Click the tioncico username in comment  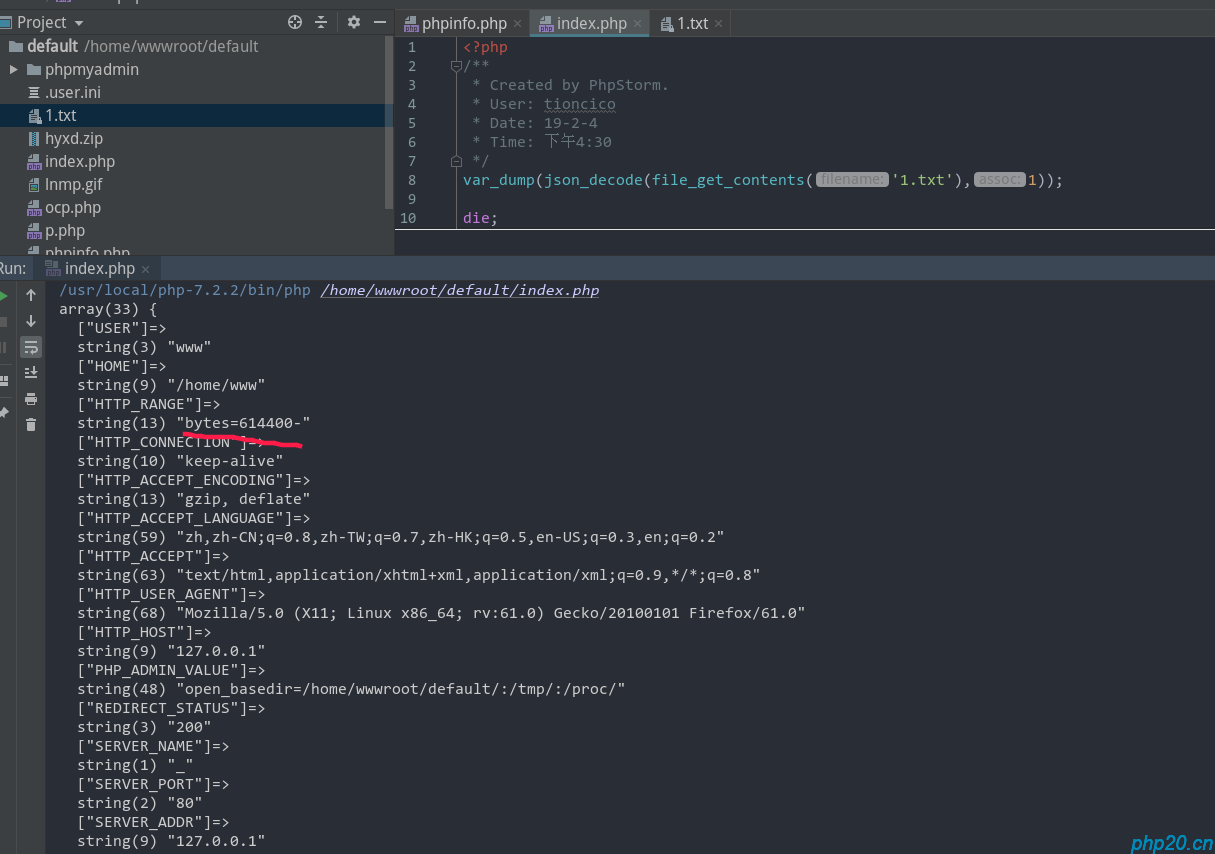coord(580,104)
